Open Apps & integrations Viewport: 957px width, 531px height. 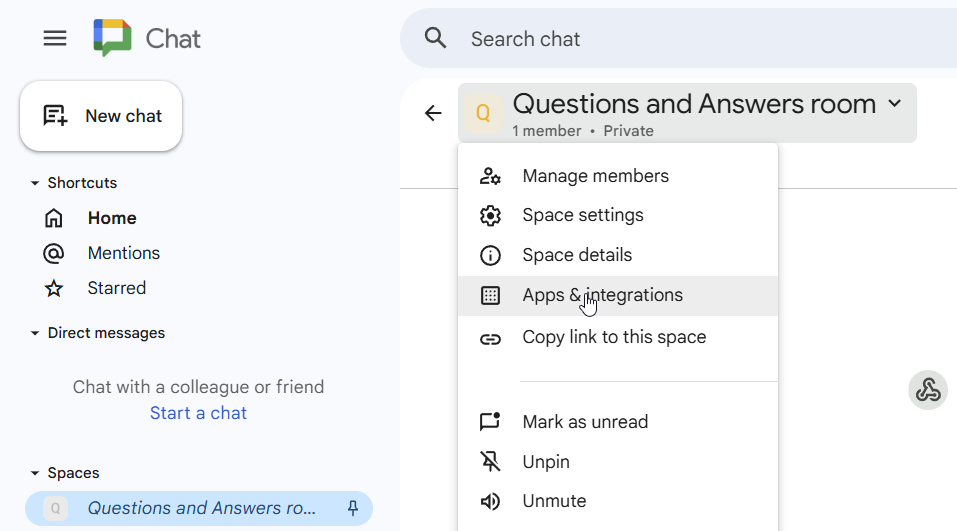[x=618, y=295]
